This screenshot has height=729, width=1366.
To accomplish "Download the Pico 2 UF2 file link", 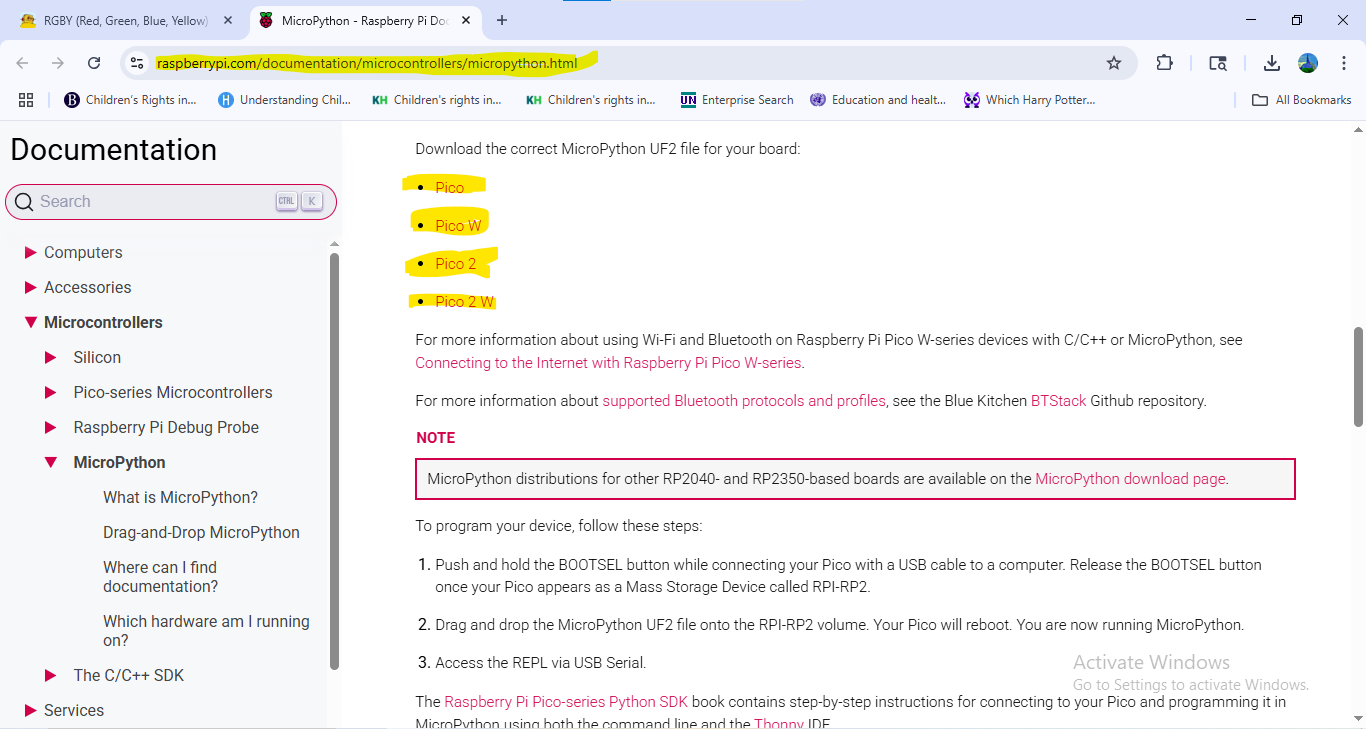I will (x=455, y=264).
